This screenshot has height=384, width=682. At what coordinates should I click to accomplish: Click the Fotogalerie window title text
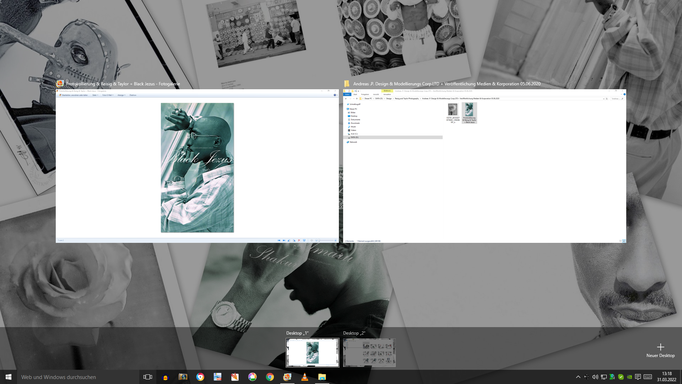123,83
